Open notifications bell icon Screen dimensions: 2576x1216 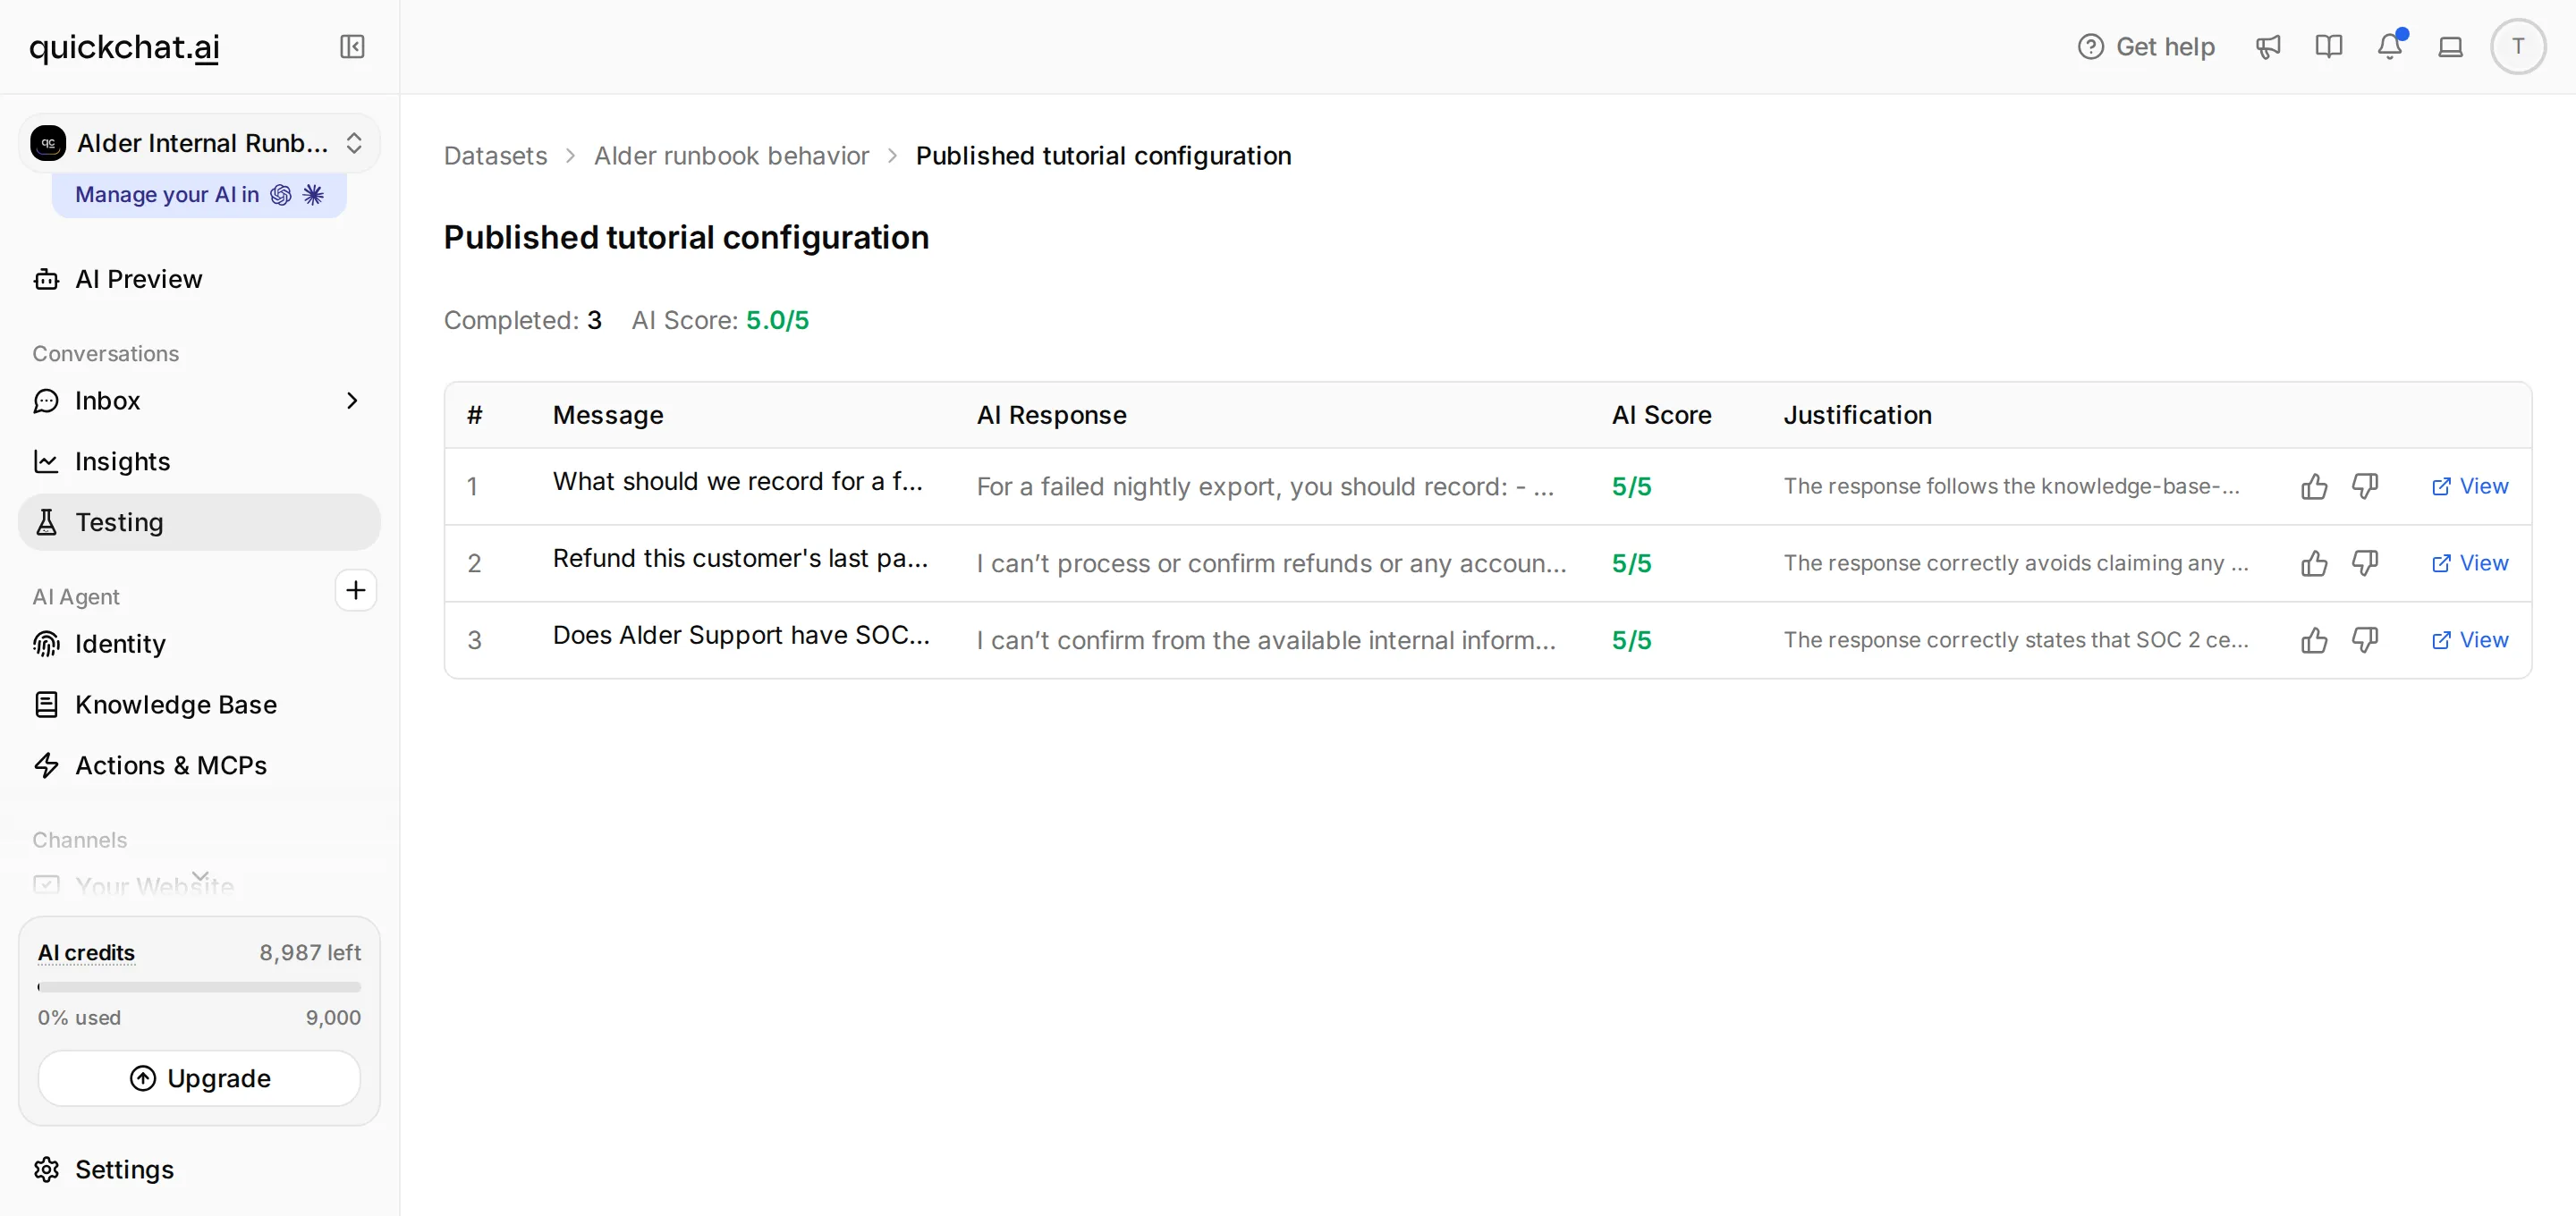point(2390,46)
